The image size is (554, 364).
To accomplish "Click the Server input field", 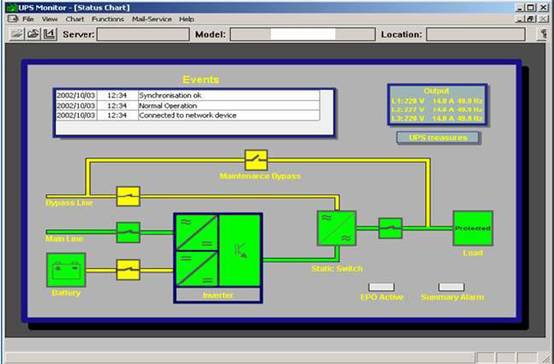I will click(143, 34).
